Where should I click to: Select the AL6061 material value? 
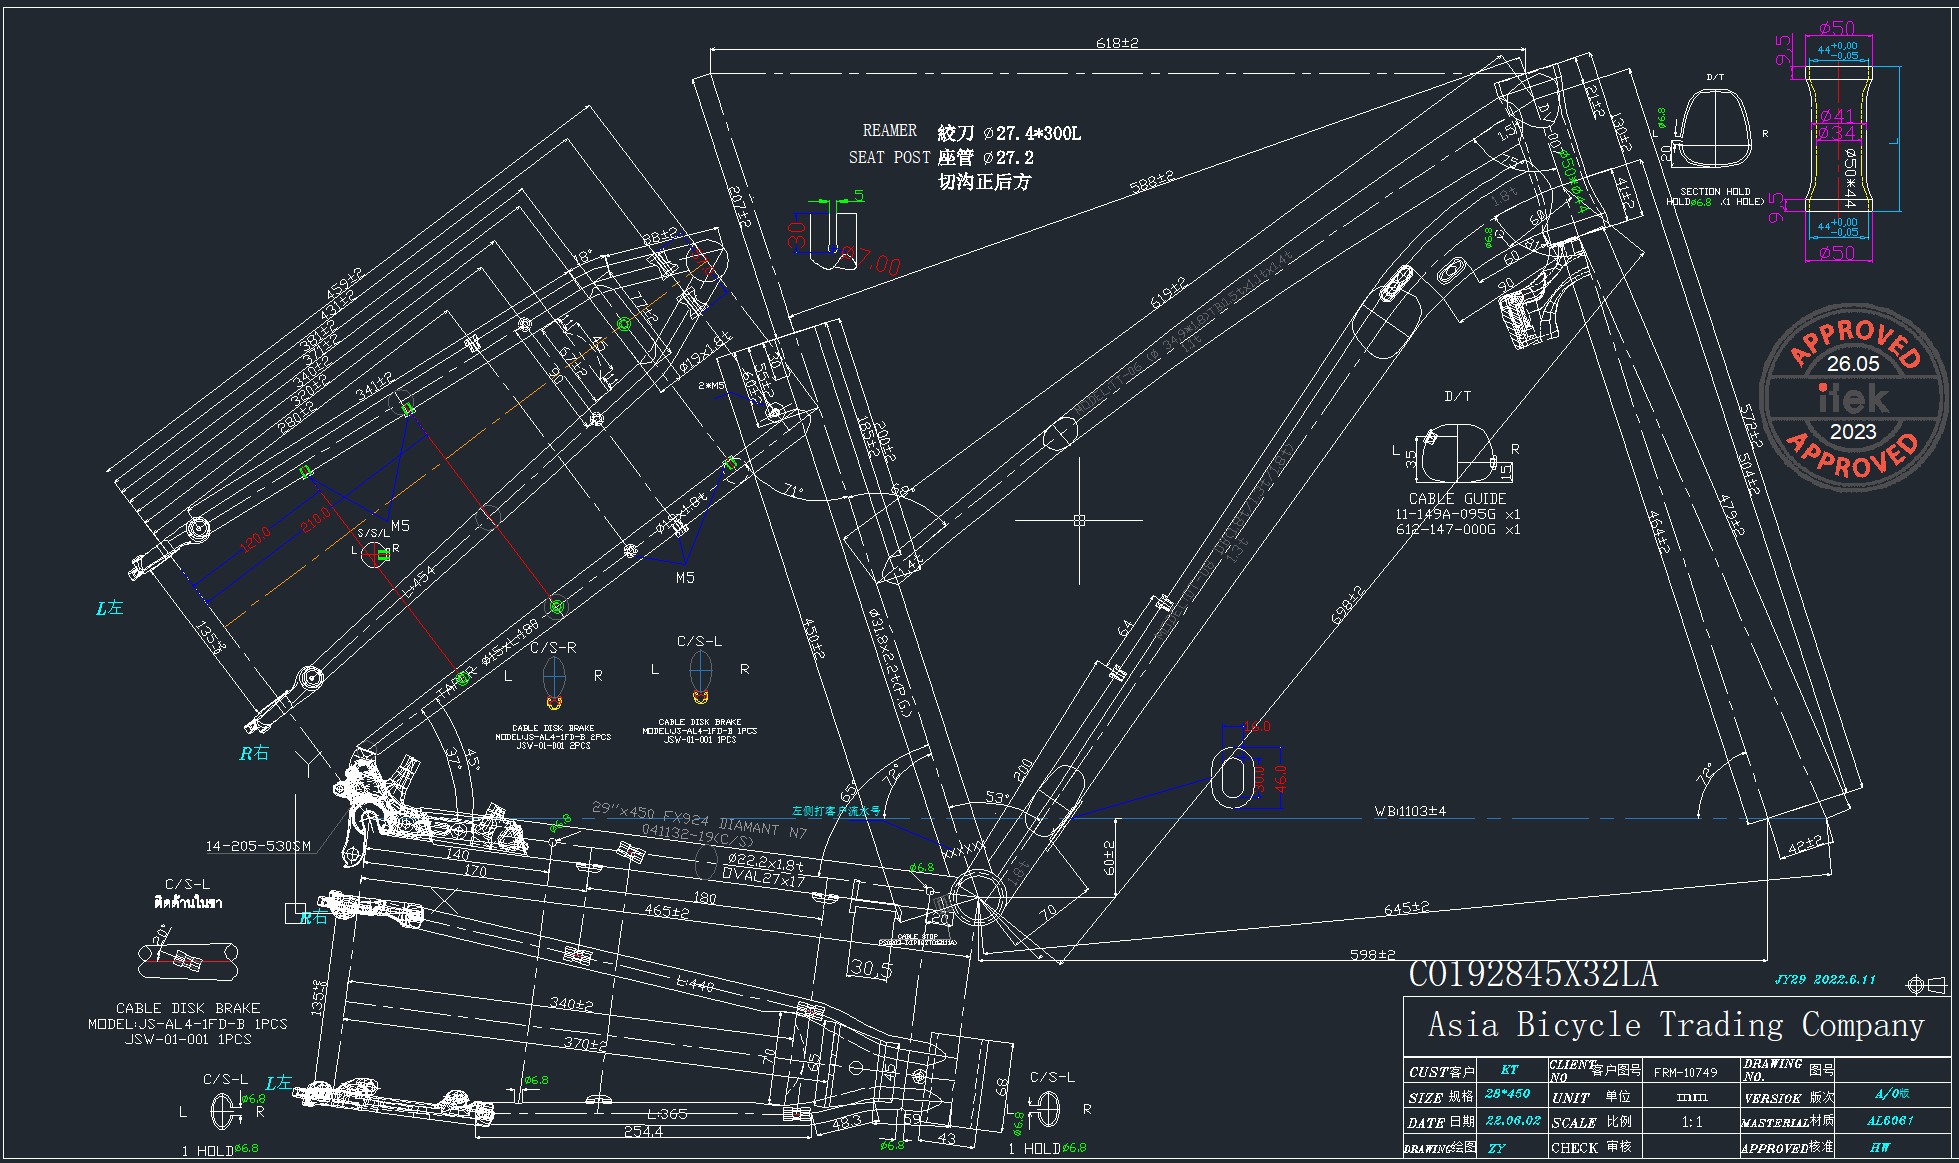coord(1889,1121)
